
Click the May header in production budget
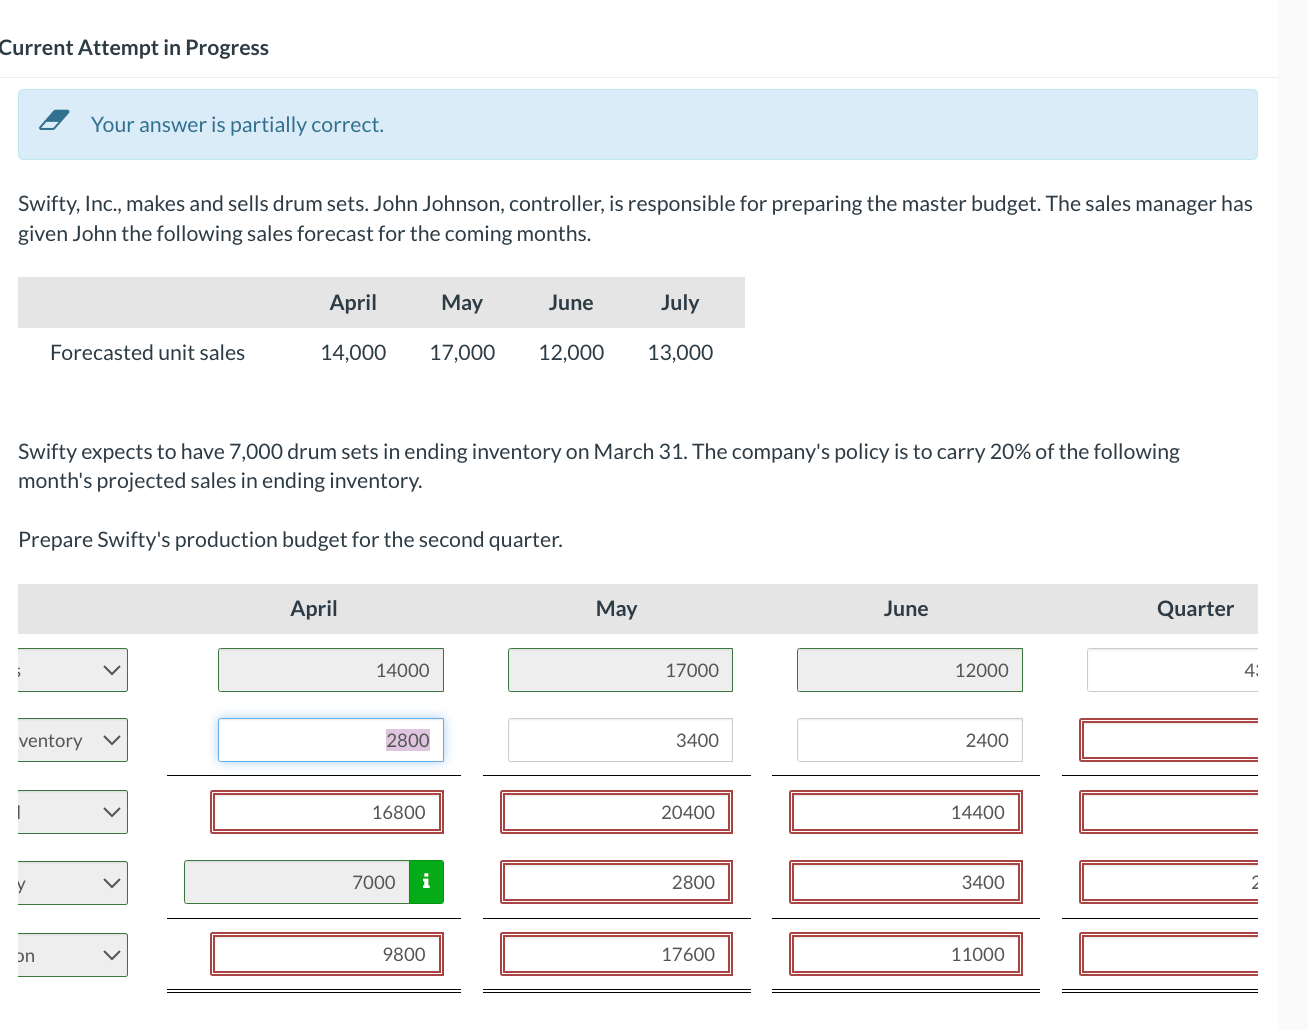tap(616, 609)
